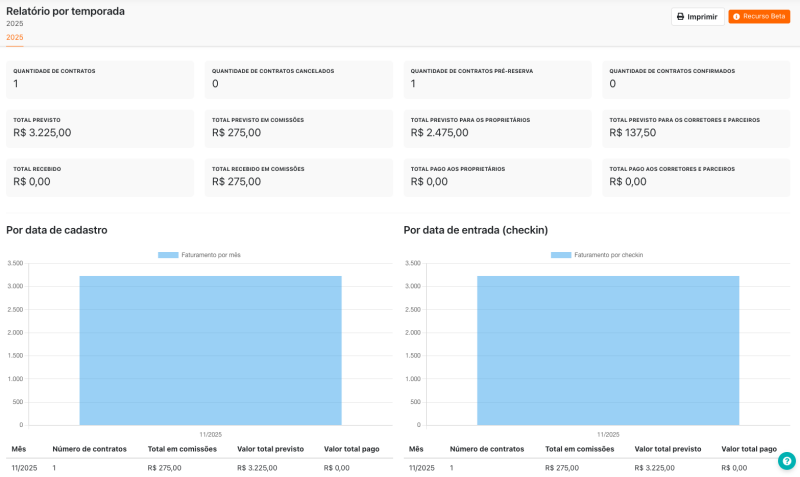Open the Quantidade de Contratos Confirmados card
The image size is (800, 477).
click(x=696, y=79)
